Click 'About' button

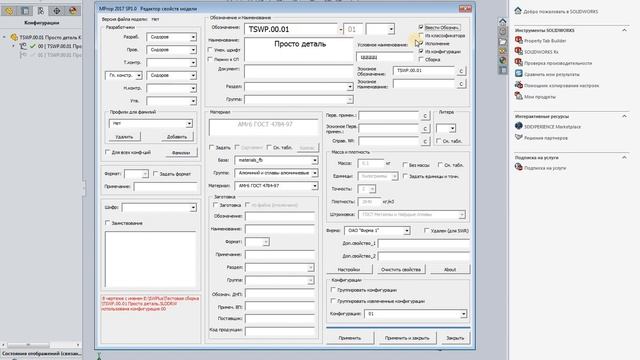(450, 269)
